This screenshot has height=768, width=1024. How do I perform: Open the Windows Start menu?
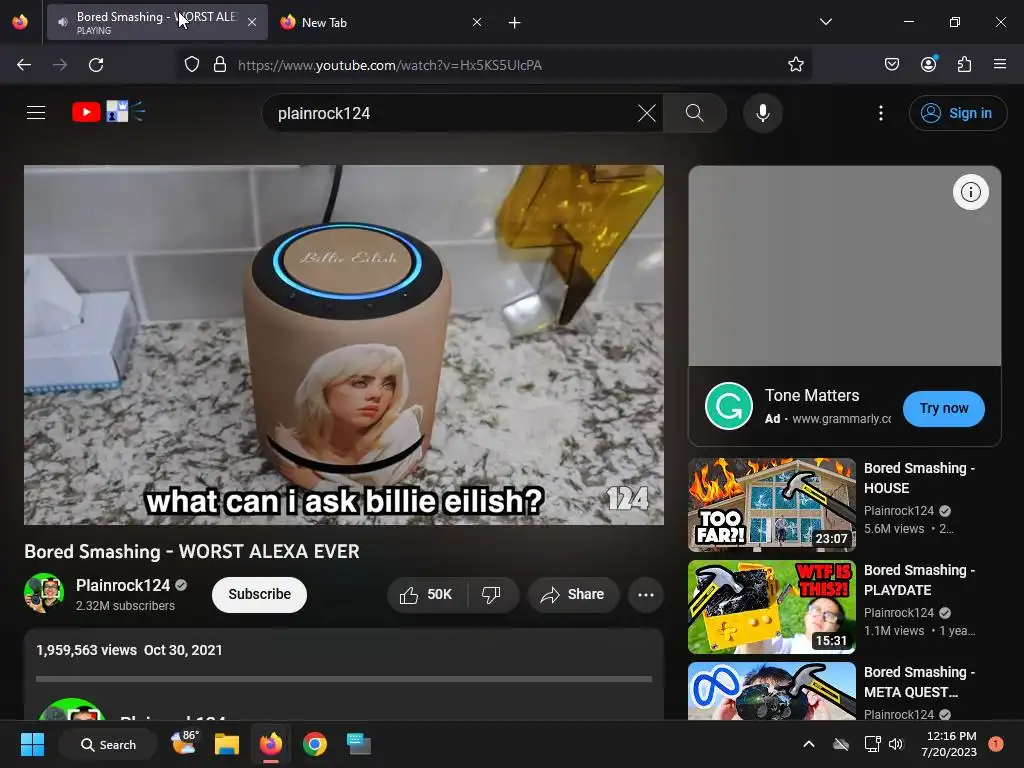pyautogui.click(x=32, y=744)
